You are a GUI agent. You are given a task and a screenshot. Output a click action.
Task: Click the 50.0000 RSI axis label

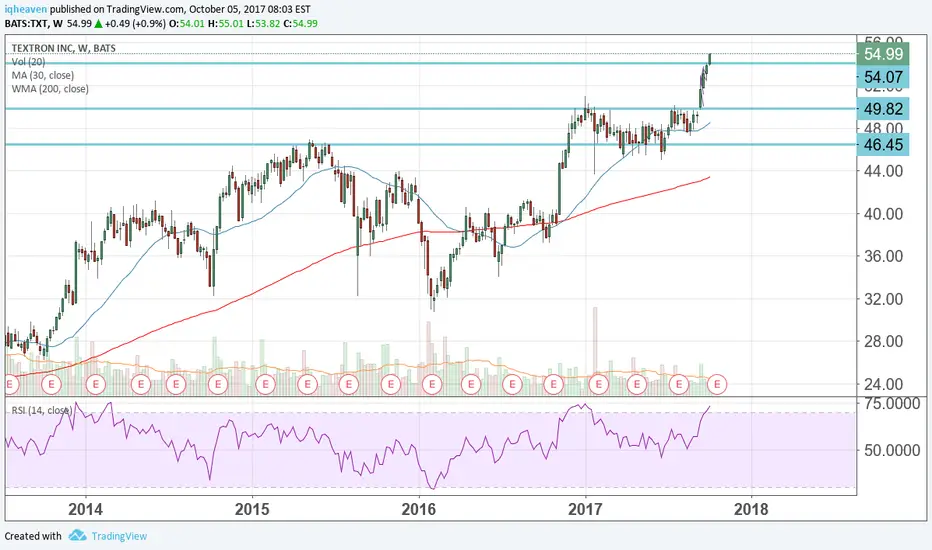(892, 451)
